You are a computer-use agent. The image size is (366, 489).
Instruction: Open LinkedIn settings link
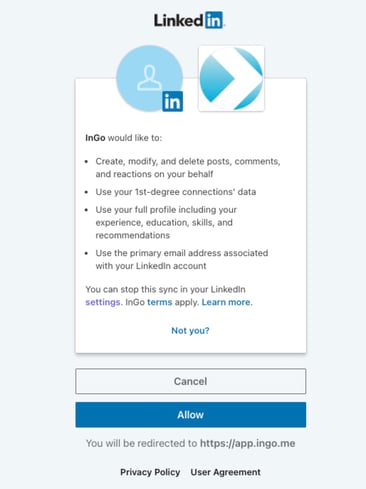tap(103, 302)
